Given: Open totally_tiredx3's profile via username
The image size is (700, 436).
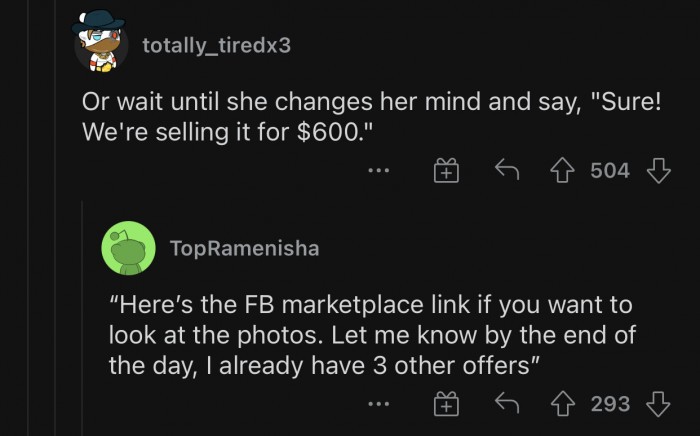Looking at the screenshot, I should [x=217, y=46].
